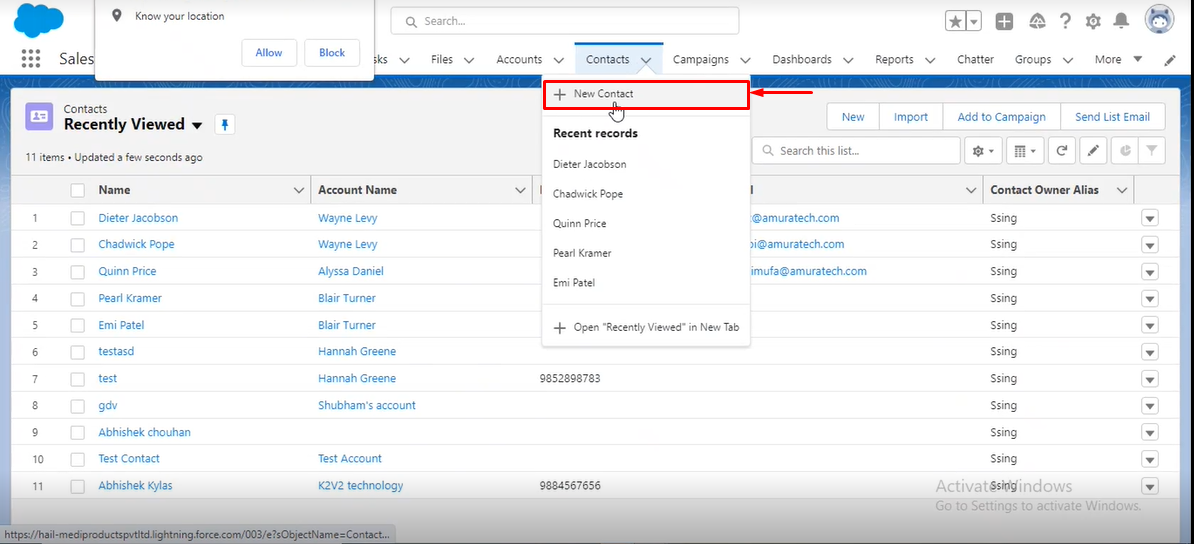The height and width of the screenshot is (544, 1194).
Task: Open the row actions dropdown for Dieter Jacobson
Action: click(x=1150, y=219)
